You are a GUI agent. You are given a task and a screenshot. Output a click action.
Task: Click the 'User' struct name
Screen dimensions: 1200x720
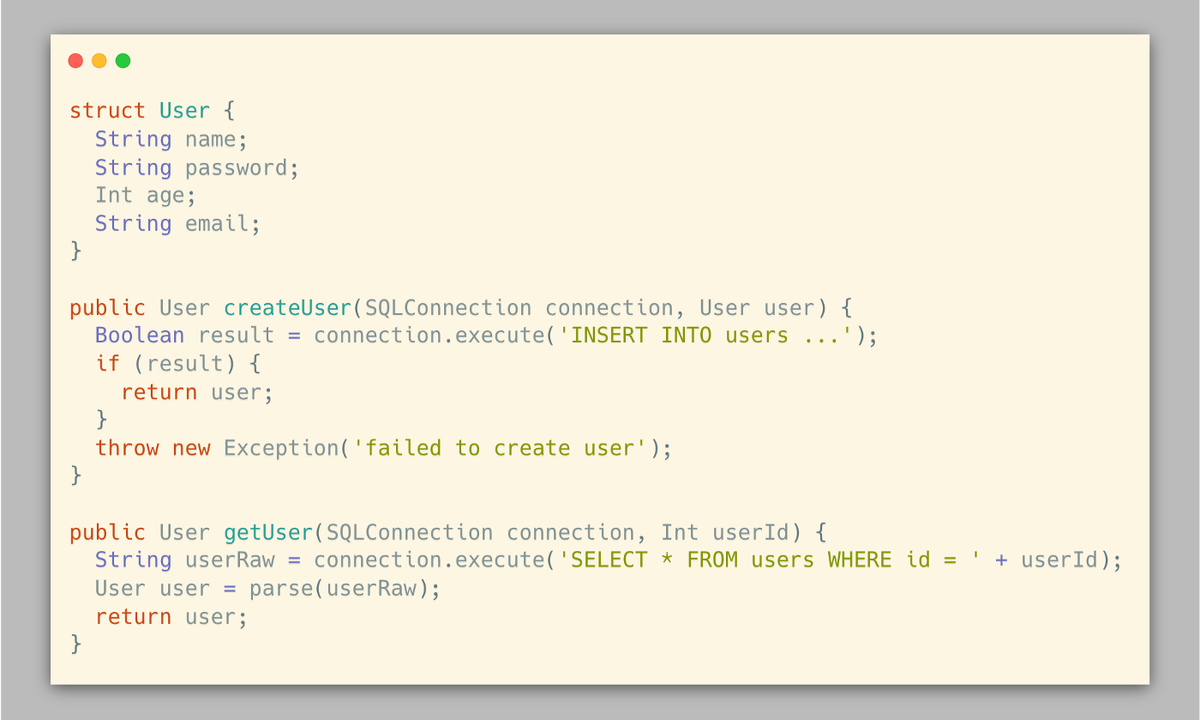point(185,111)
